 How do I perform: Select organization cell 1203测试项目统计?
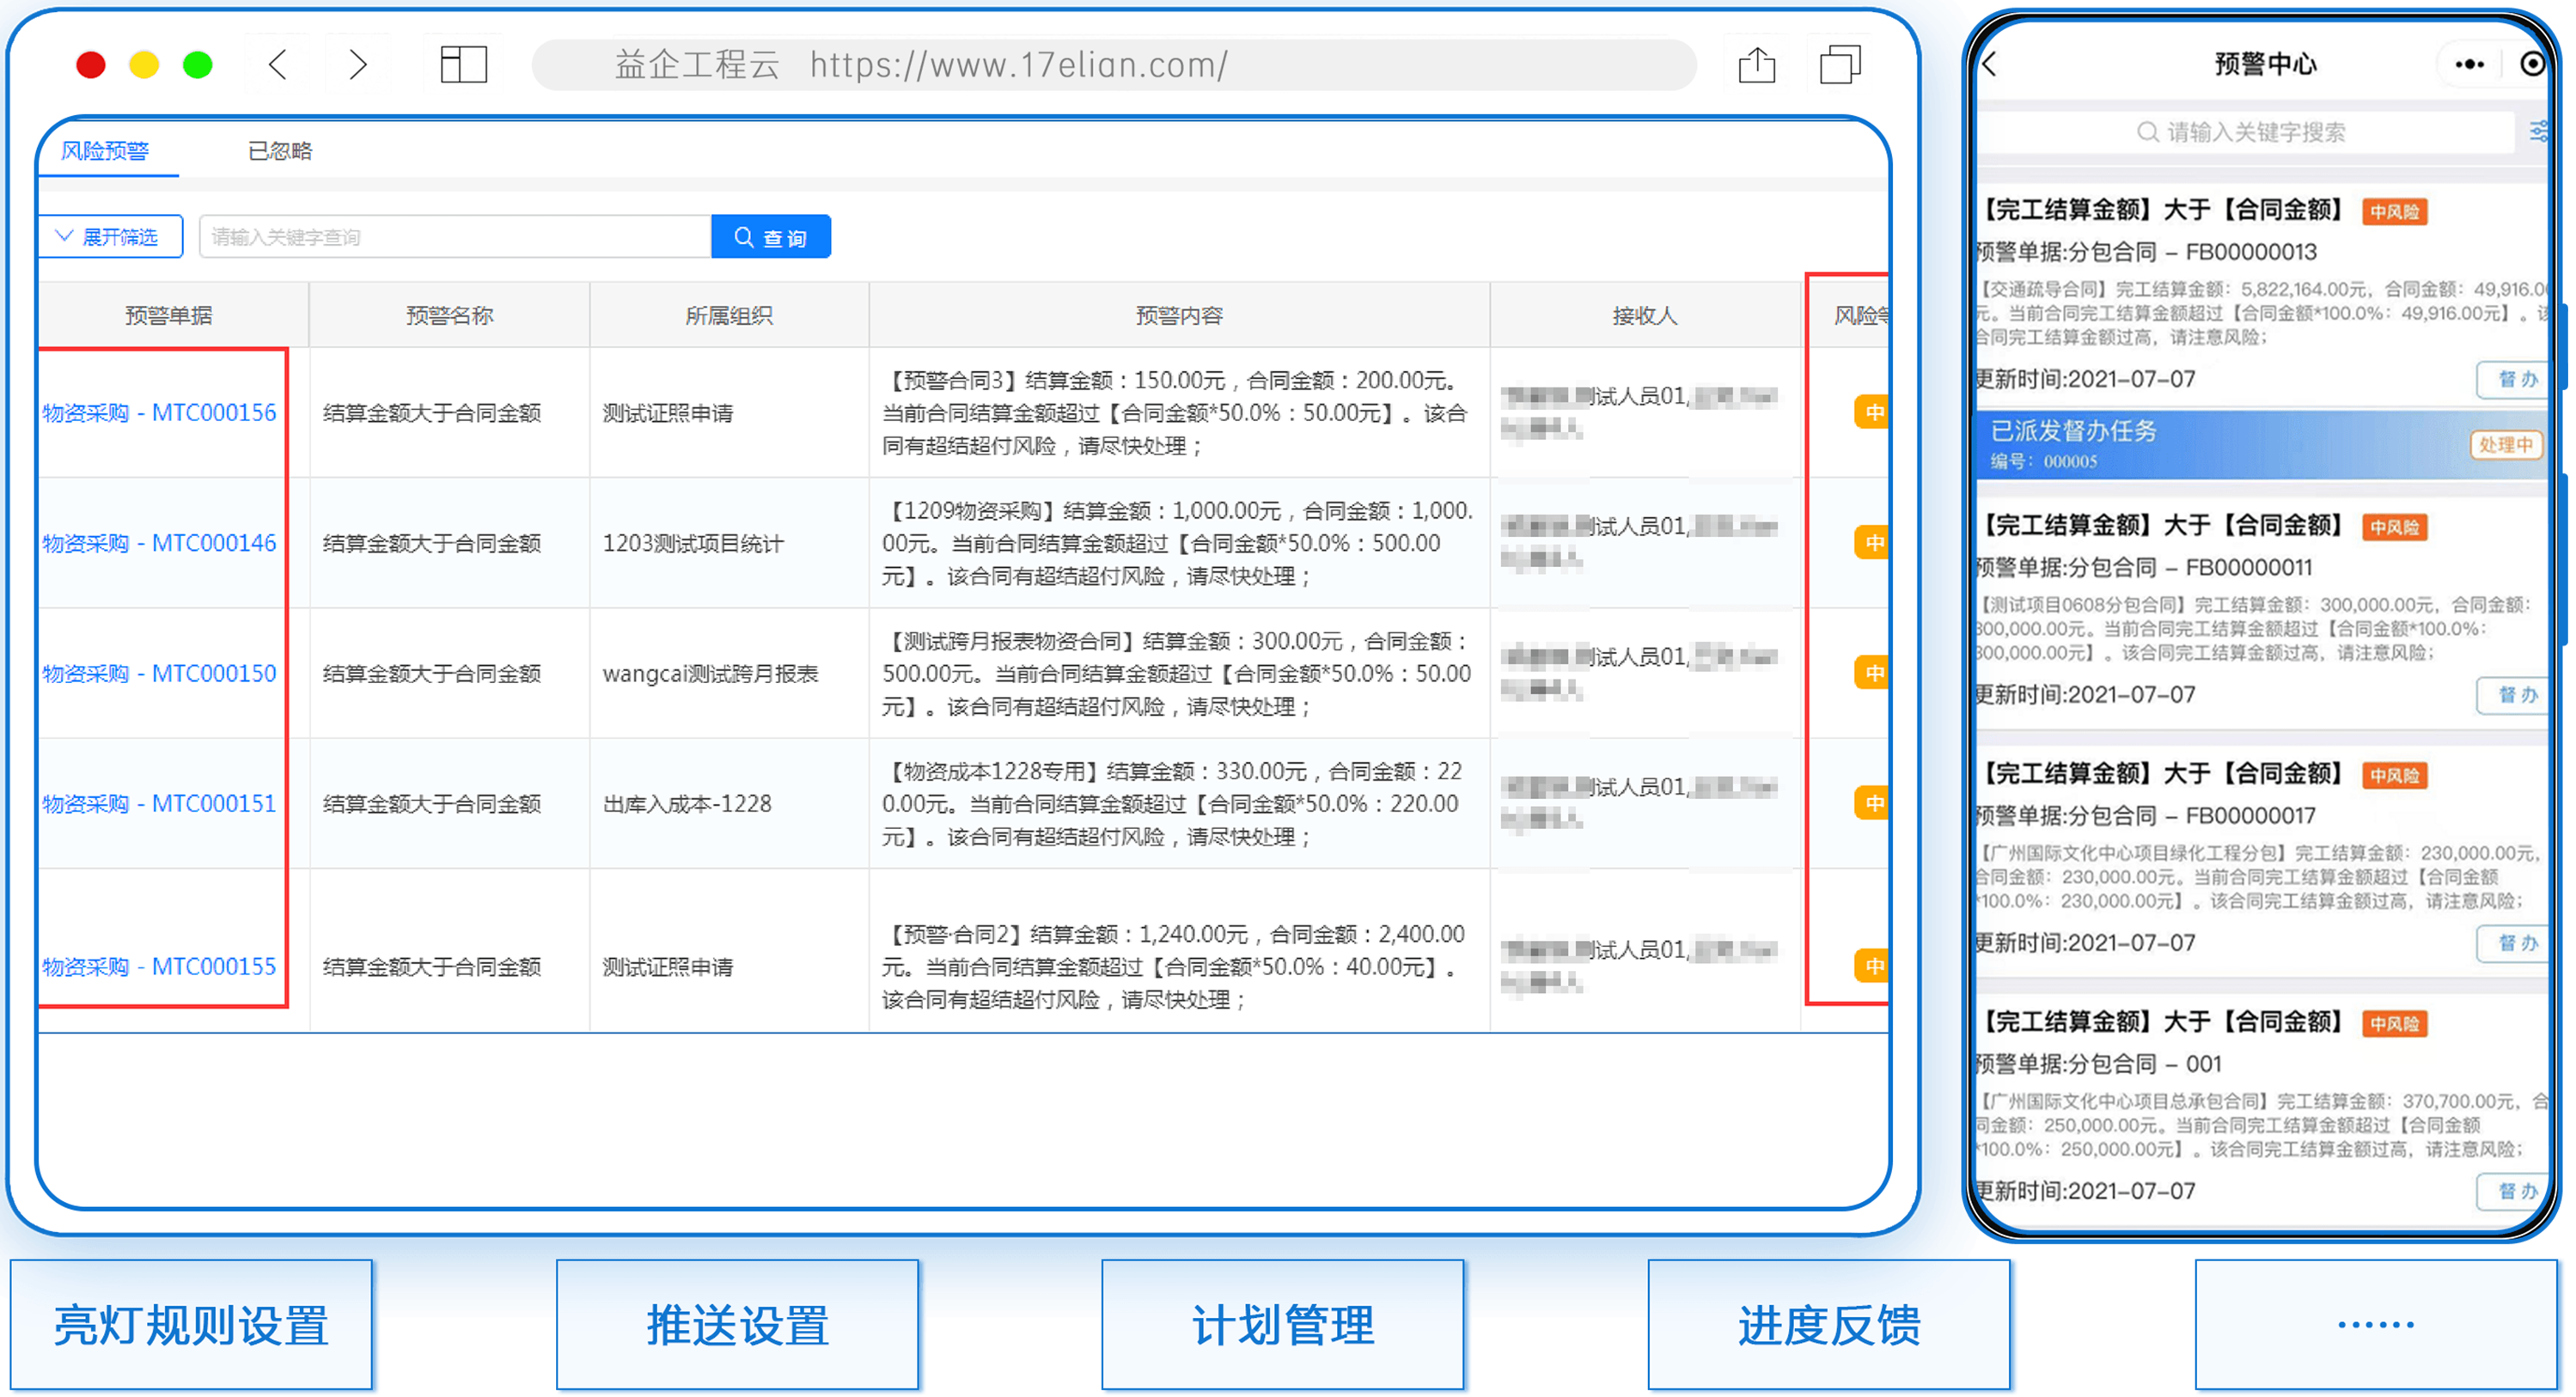693,543
